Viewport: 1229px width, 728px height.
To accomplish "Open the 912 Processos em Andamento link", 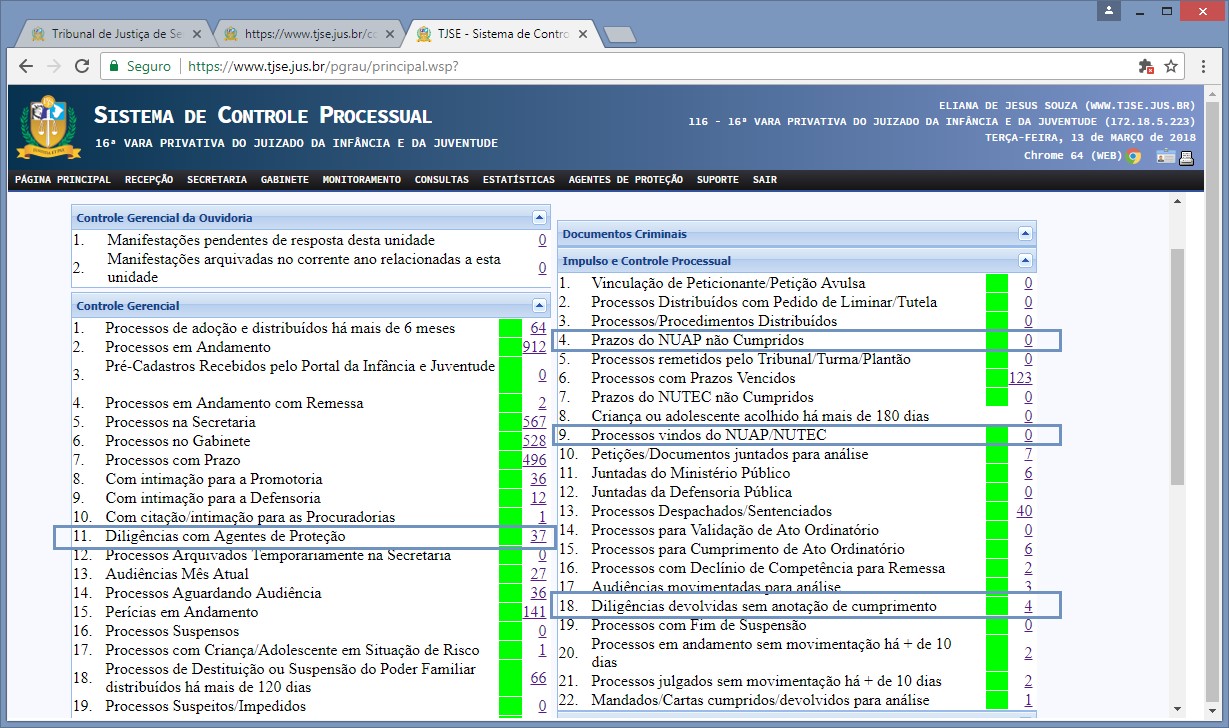I will coord(534,347).
